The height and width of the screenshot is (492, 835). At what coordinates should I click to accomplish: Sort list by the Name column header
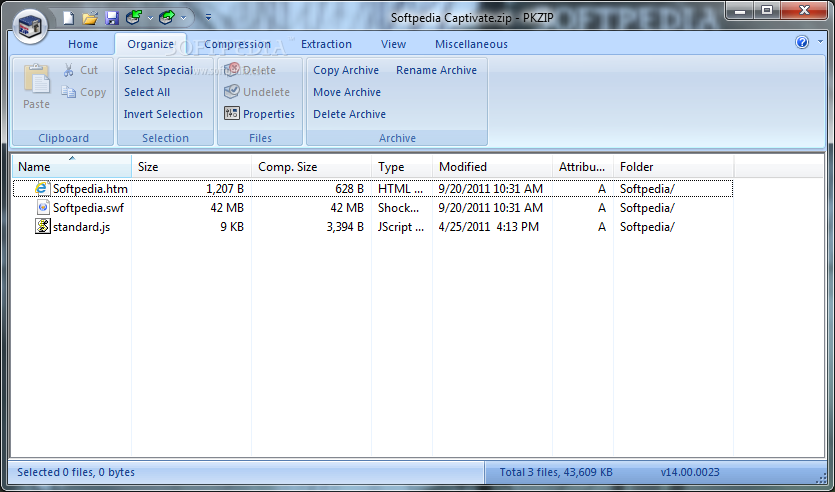72,167
